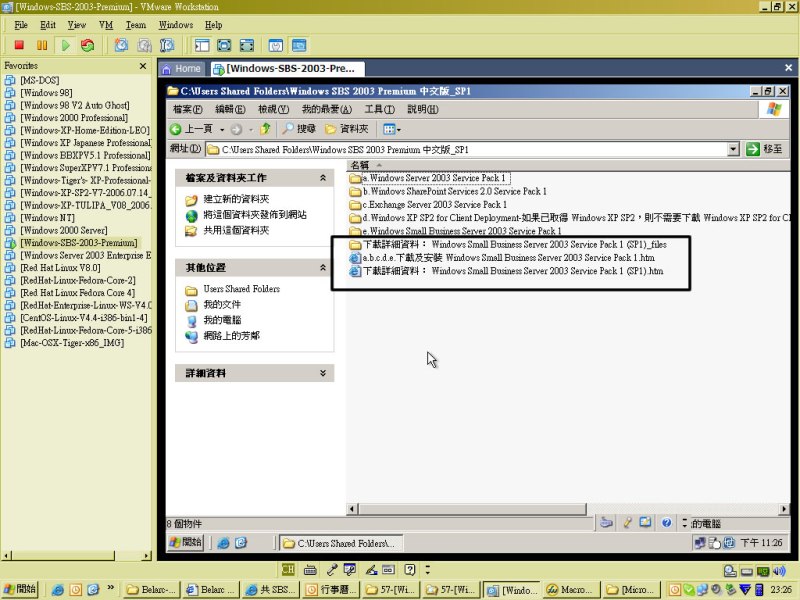Screen dimensions: 800x600
Task: Collapse the 其他位置 panel
Action: pyautogui.click(x=322, y=268)
